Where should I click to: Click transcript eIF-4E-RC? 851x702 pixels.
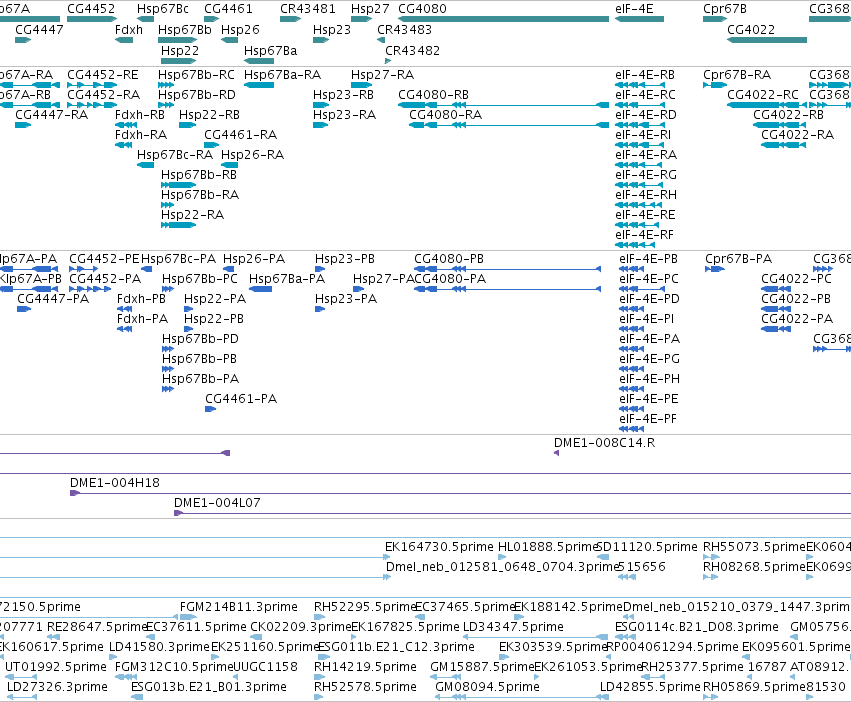click(x=645, y=94)
